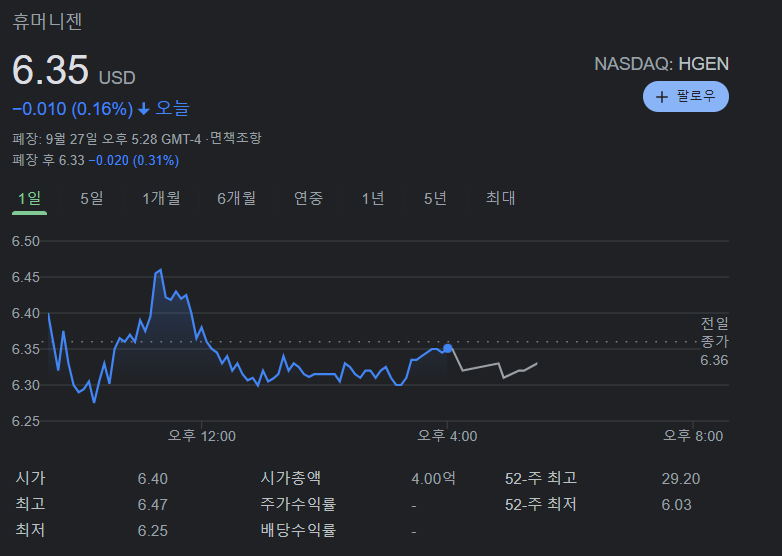Click the 52-주 최고 value 29.20
The image size is (782, 556).
(681, 479)
